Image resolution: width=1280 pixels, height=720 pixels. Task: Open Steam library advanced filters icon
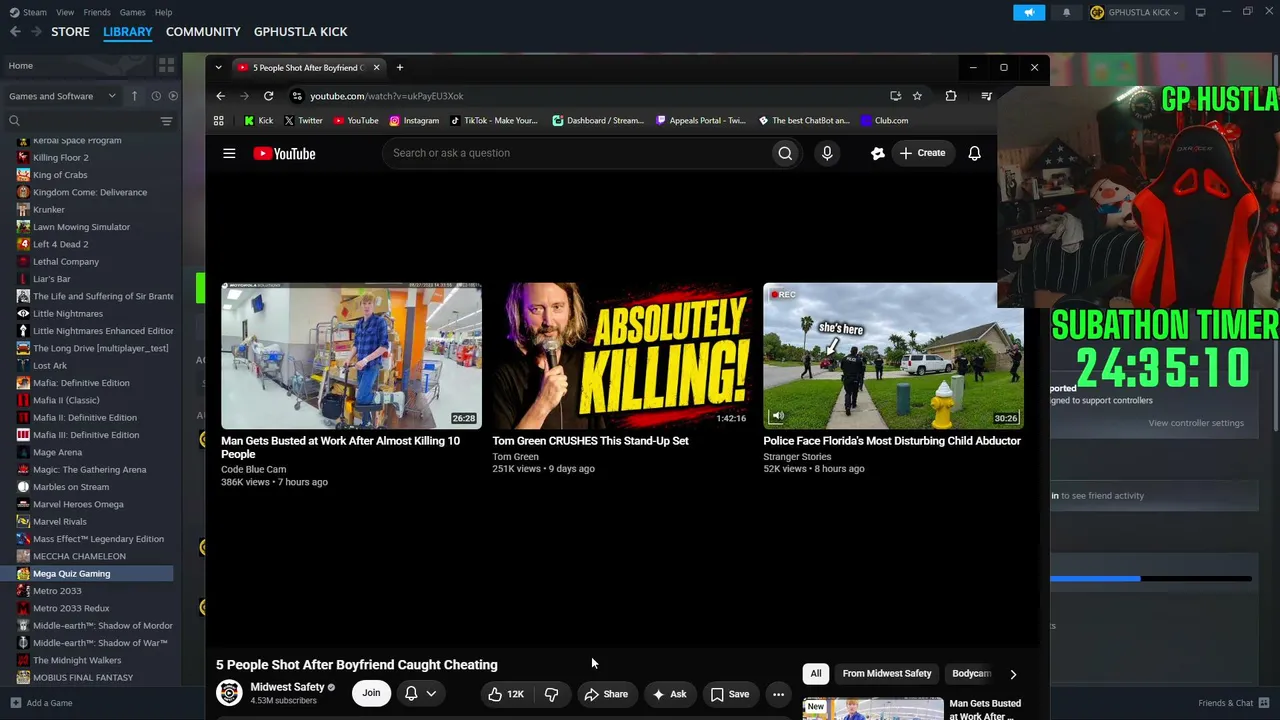[166, 121]
